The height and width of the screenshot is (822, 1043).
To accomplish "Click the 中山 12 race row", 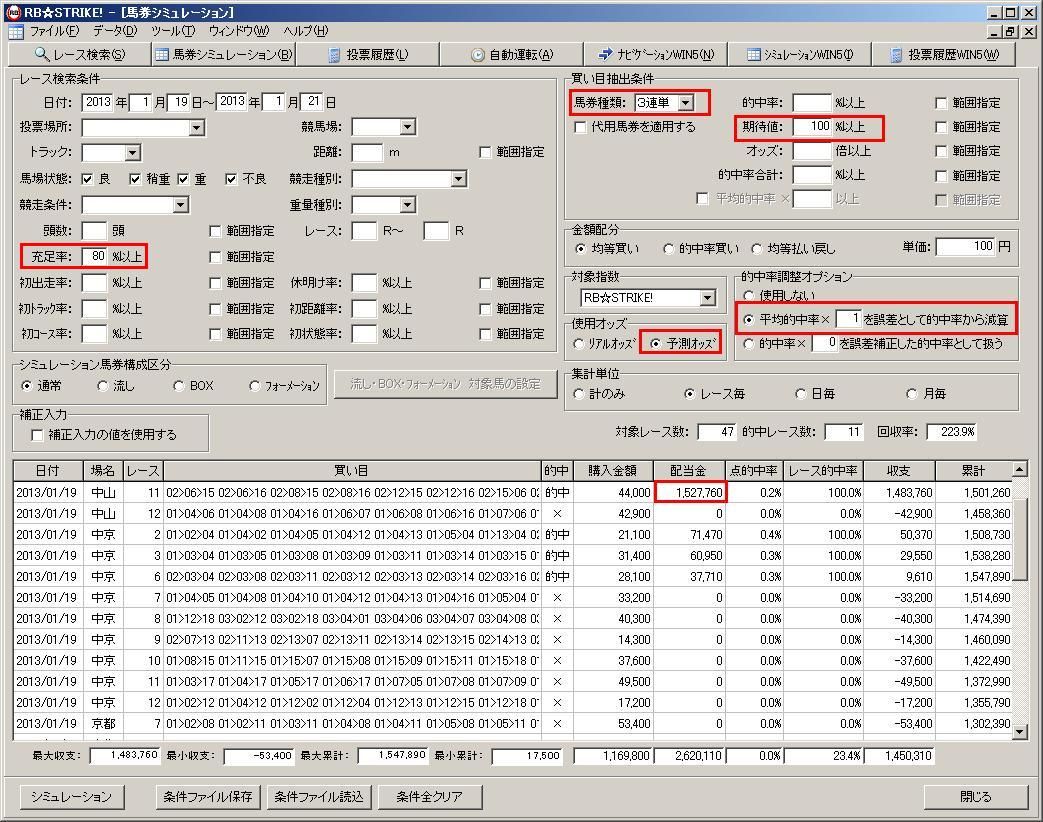I will click(x=512, y=514).
